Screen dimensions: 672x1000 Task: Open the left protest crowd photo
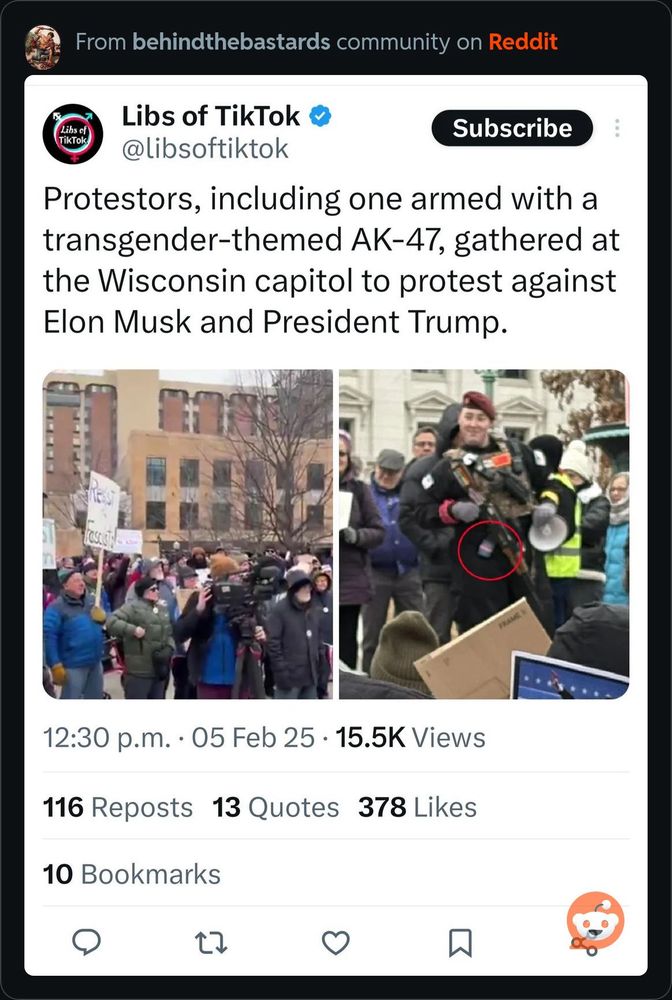[x=187, y=534]
